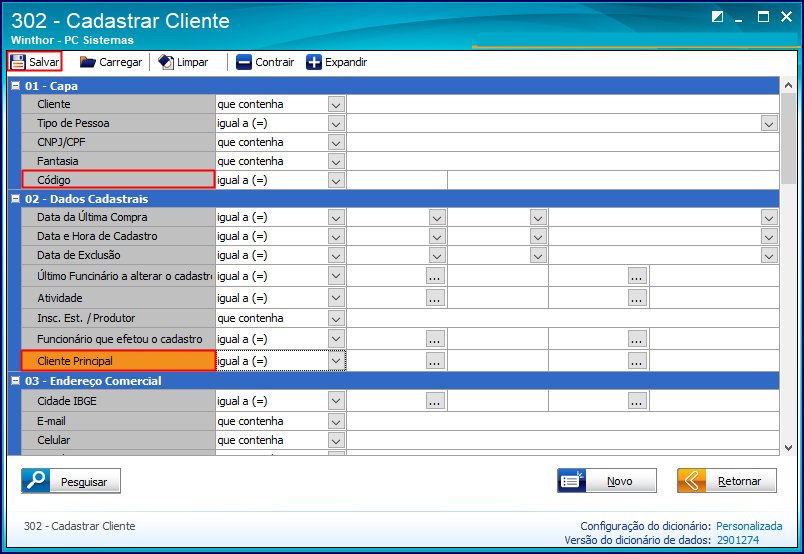The height and width of the screenshot is (554, 804).
Task: Click first lookup button for Atividade row
Action: click(x=435, y=298)
